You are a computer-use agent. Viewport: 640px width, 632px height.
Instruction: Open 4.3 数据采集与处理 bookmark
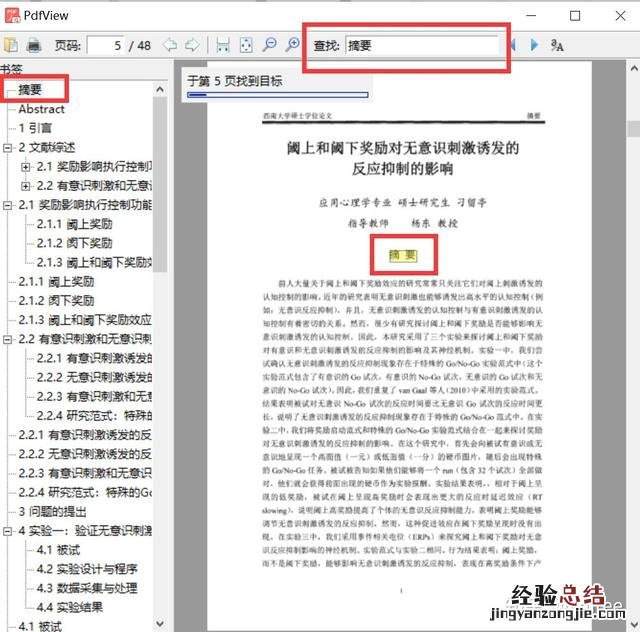click(87, 588)
